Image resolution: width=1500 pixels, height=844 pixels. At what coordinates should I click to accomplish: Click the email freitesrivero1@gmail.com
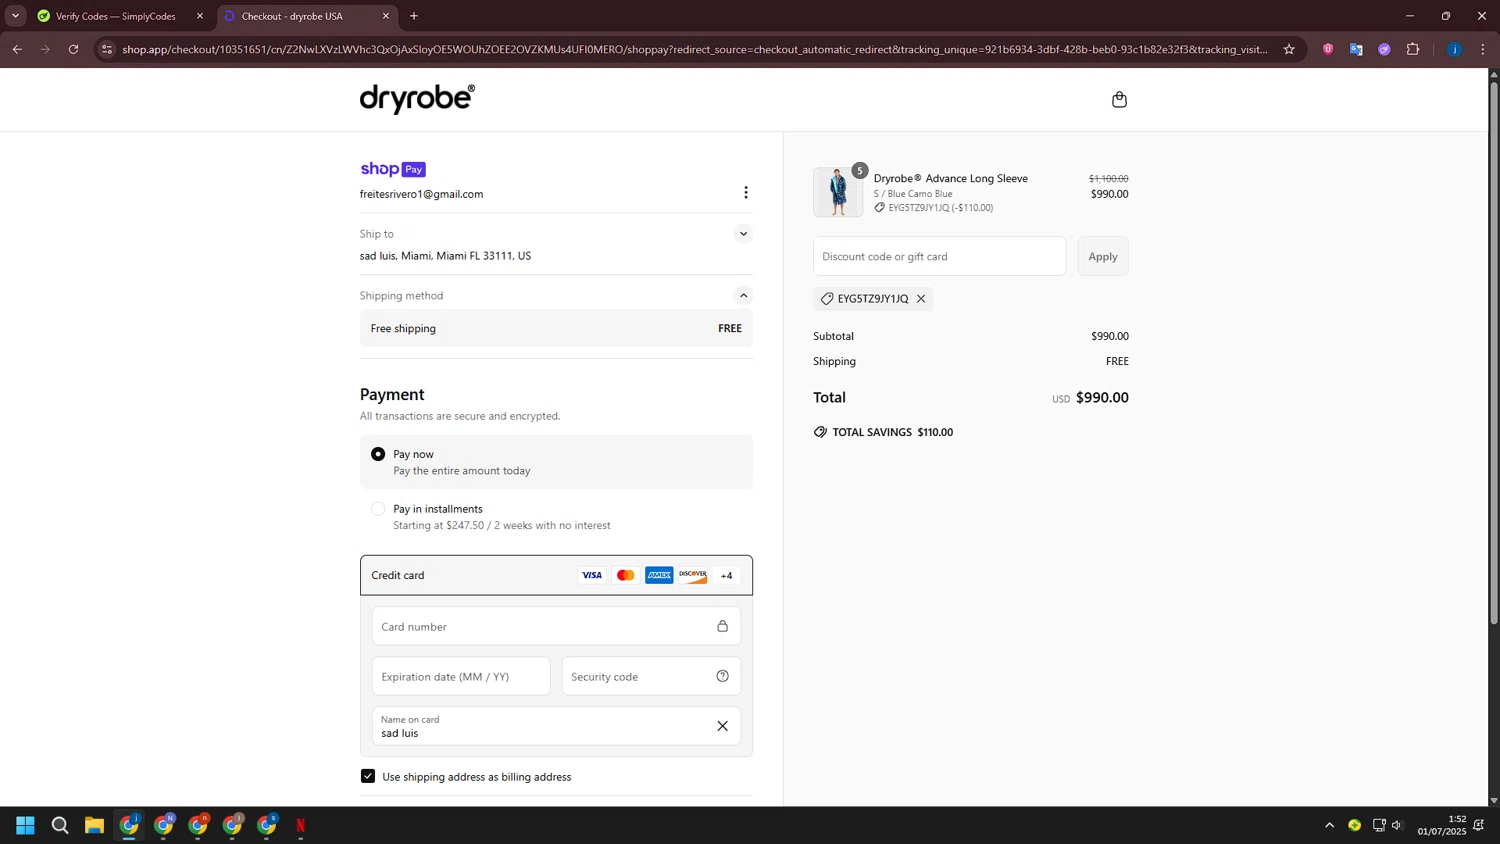pyautogui.click(x=421, y=194)
